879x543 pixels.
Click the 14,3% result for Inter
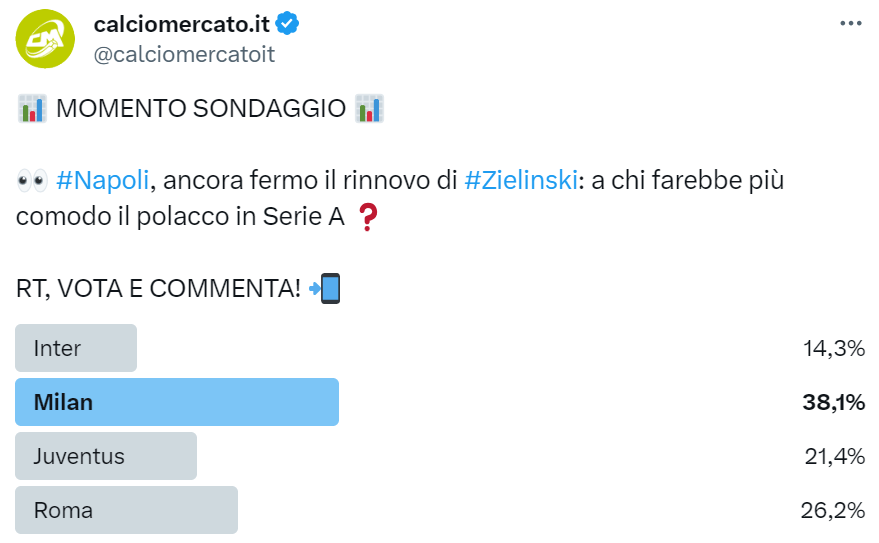834,348
